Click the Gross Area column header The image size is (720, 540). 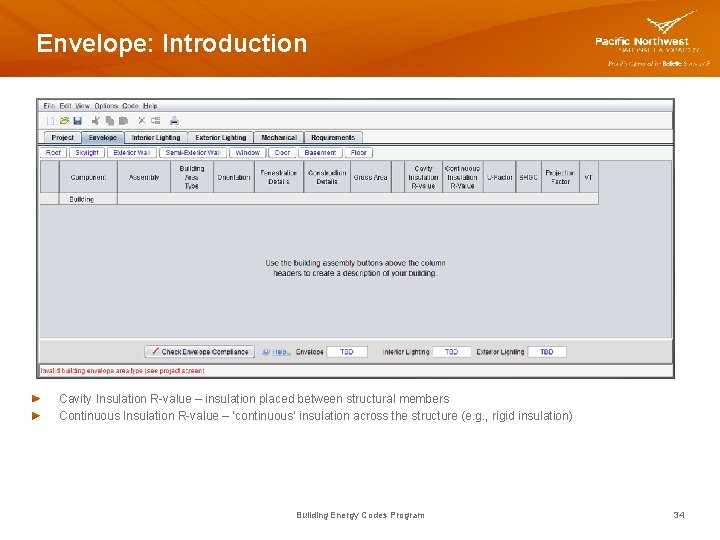point(371,177)
